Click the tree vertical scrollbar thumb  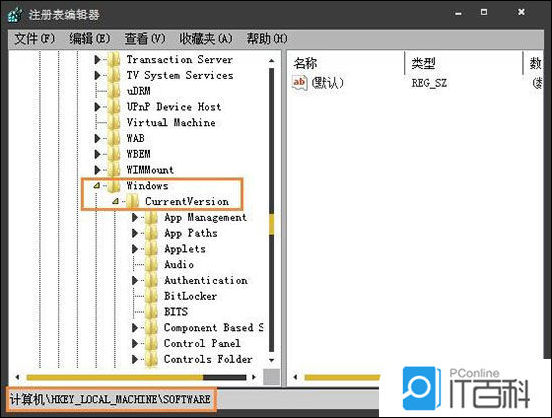(x=271, y=224)
